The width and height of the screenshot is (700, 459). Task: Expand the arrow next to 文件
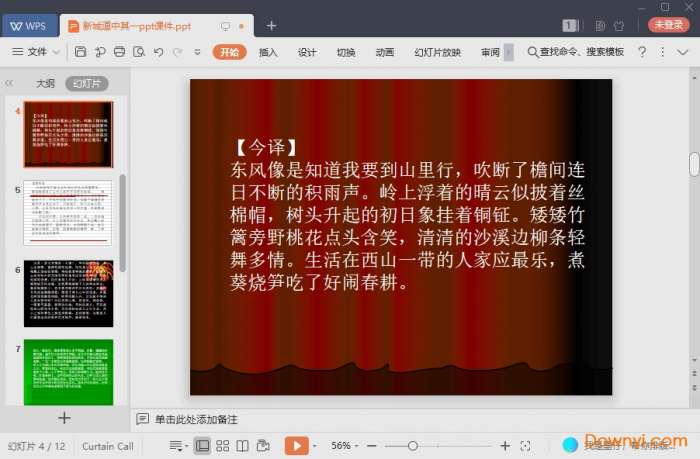tap(56, 52)
